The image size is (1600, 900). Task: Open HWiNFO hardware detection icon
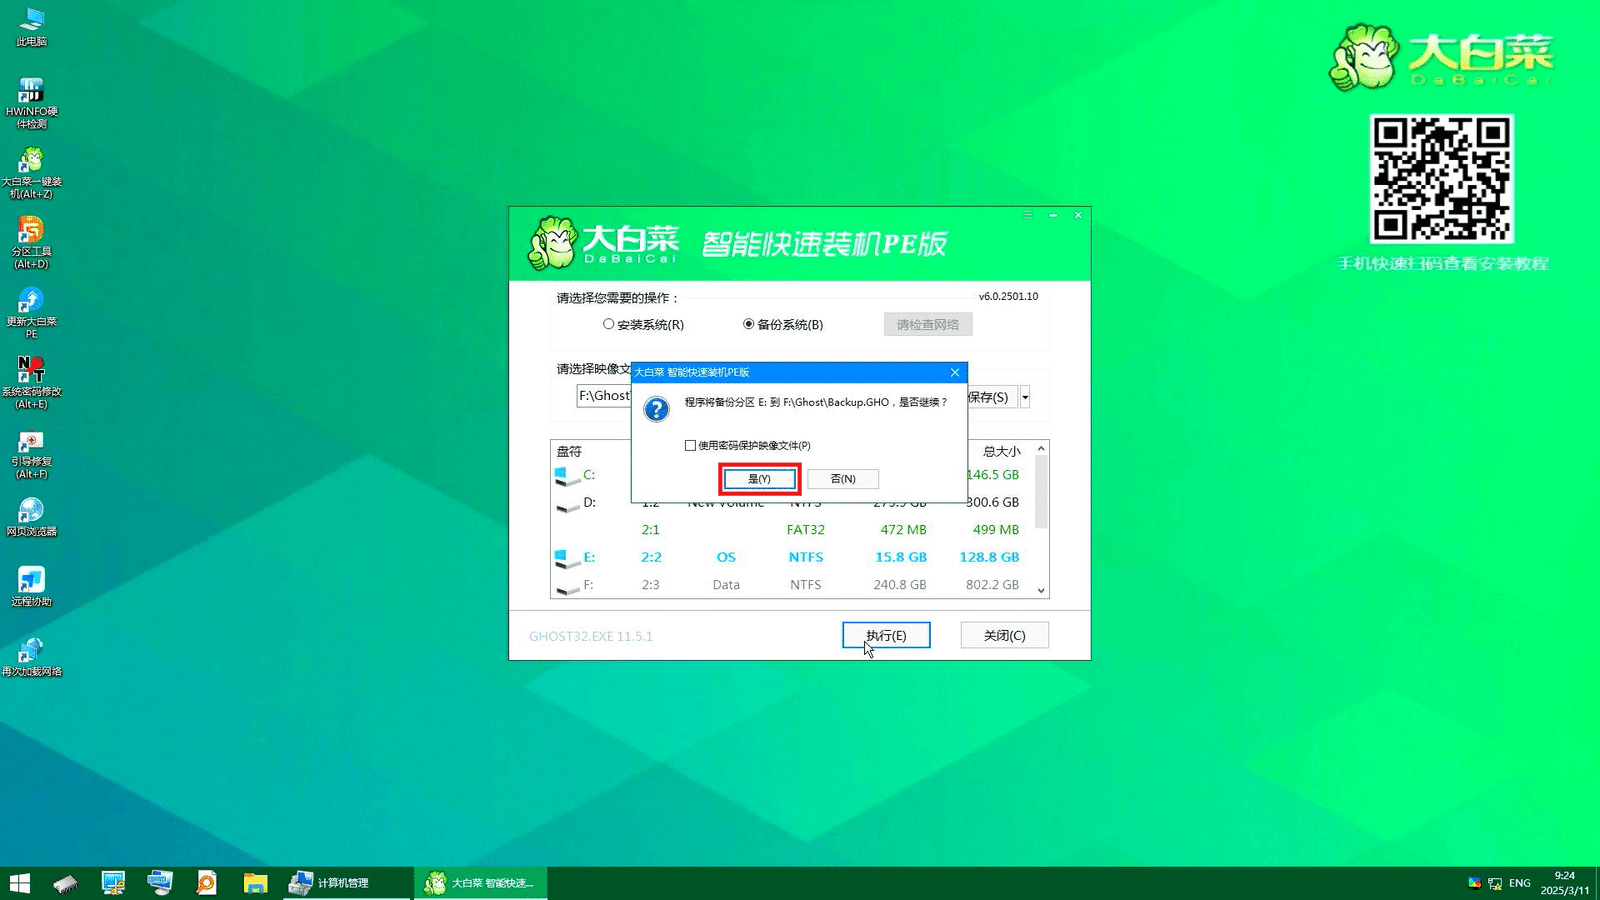(x=31, y=103)
